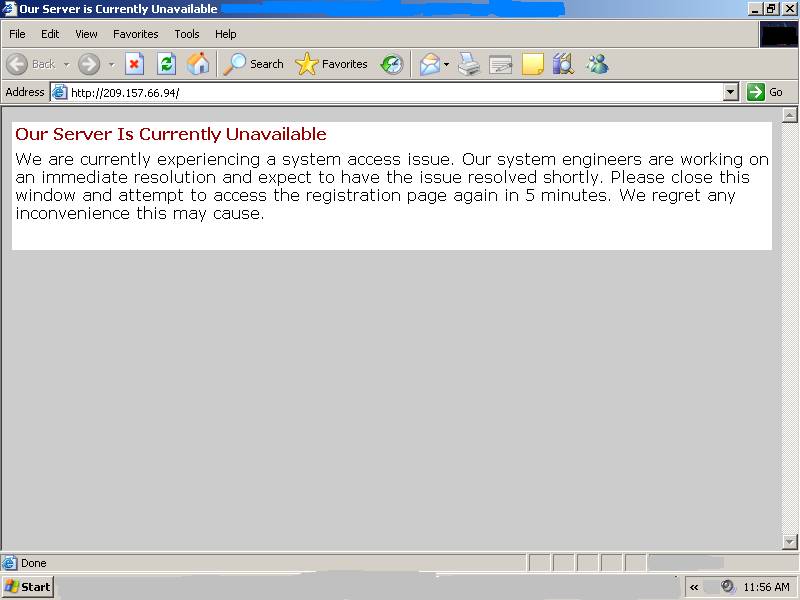Open the Search pane
The height and width of the screenshot is (600, 800).
point(254,64)
